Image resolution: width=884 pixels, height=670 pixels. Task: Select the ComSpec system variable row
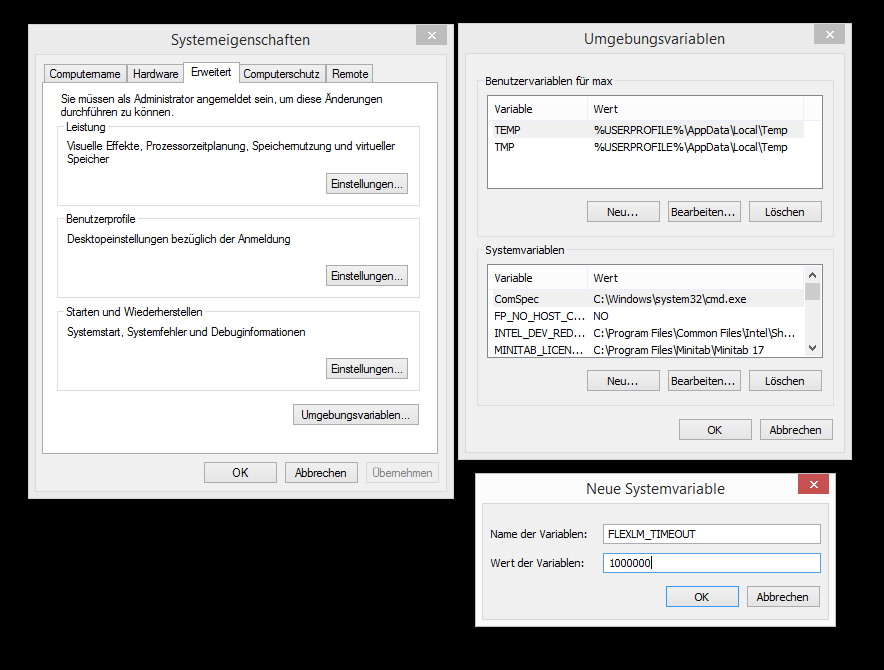click(648, 299)
